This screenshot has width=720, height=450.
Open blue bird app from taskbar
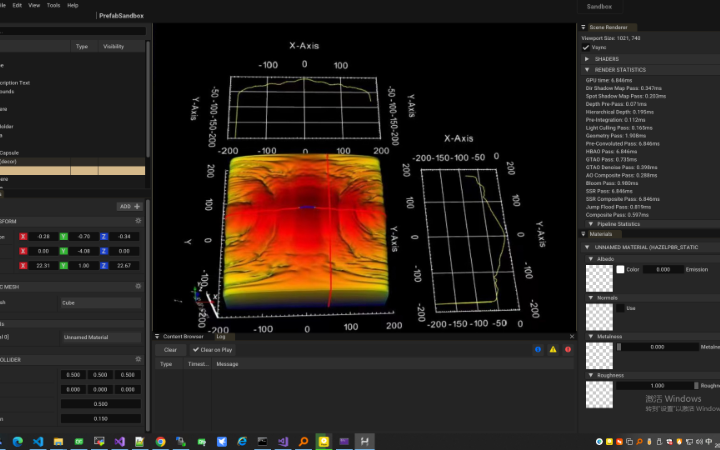click(222, 442)
